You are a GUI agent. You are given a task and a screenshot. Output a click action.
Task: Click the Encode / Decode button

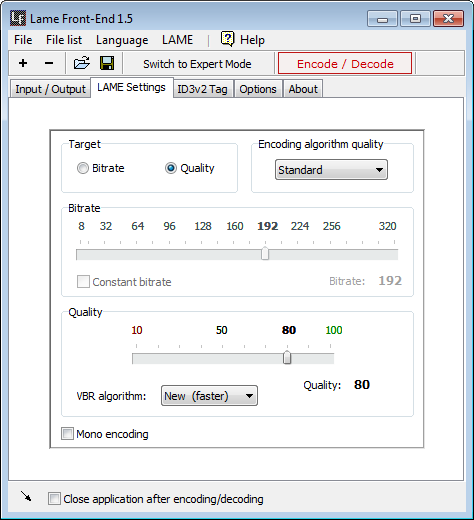coord(345,63)
